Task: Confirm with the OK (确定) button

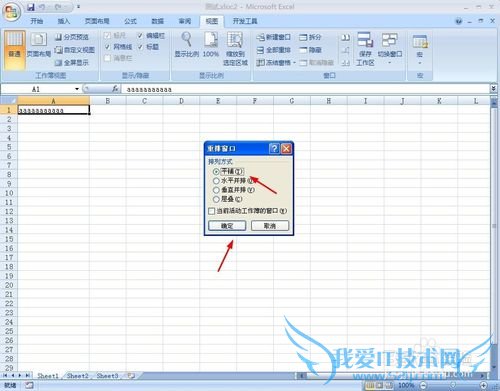Action: (x=227, y=226)
